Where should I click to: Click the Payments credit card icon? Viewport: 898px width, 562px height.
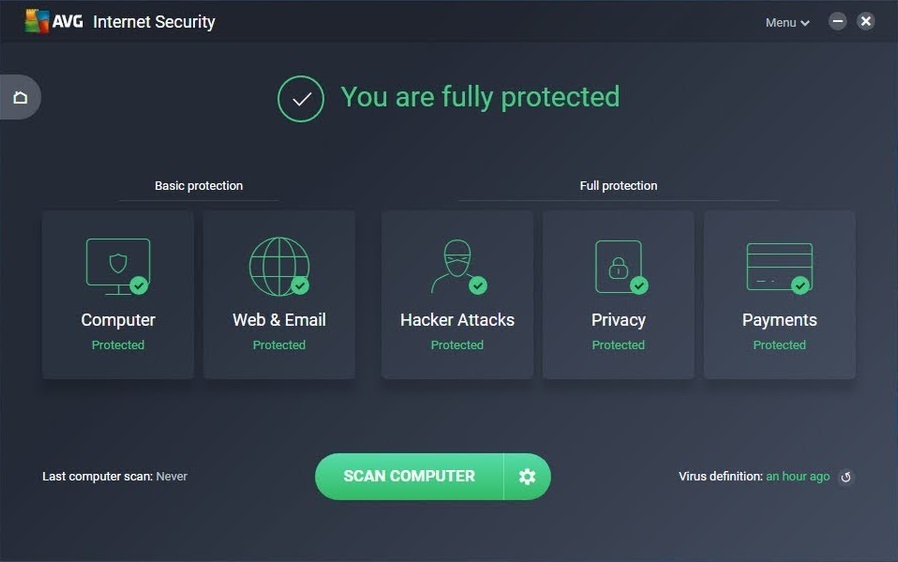779,268
